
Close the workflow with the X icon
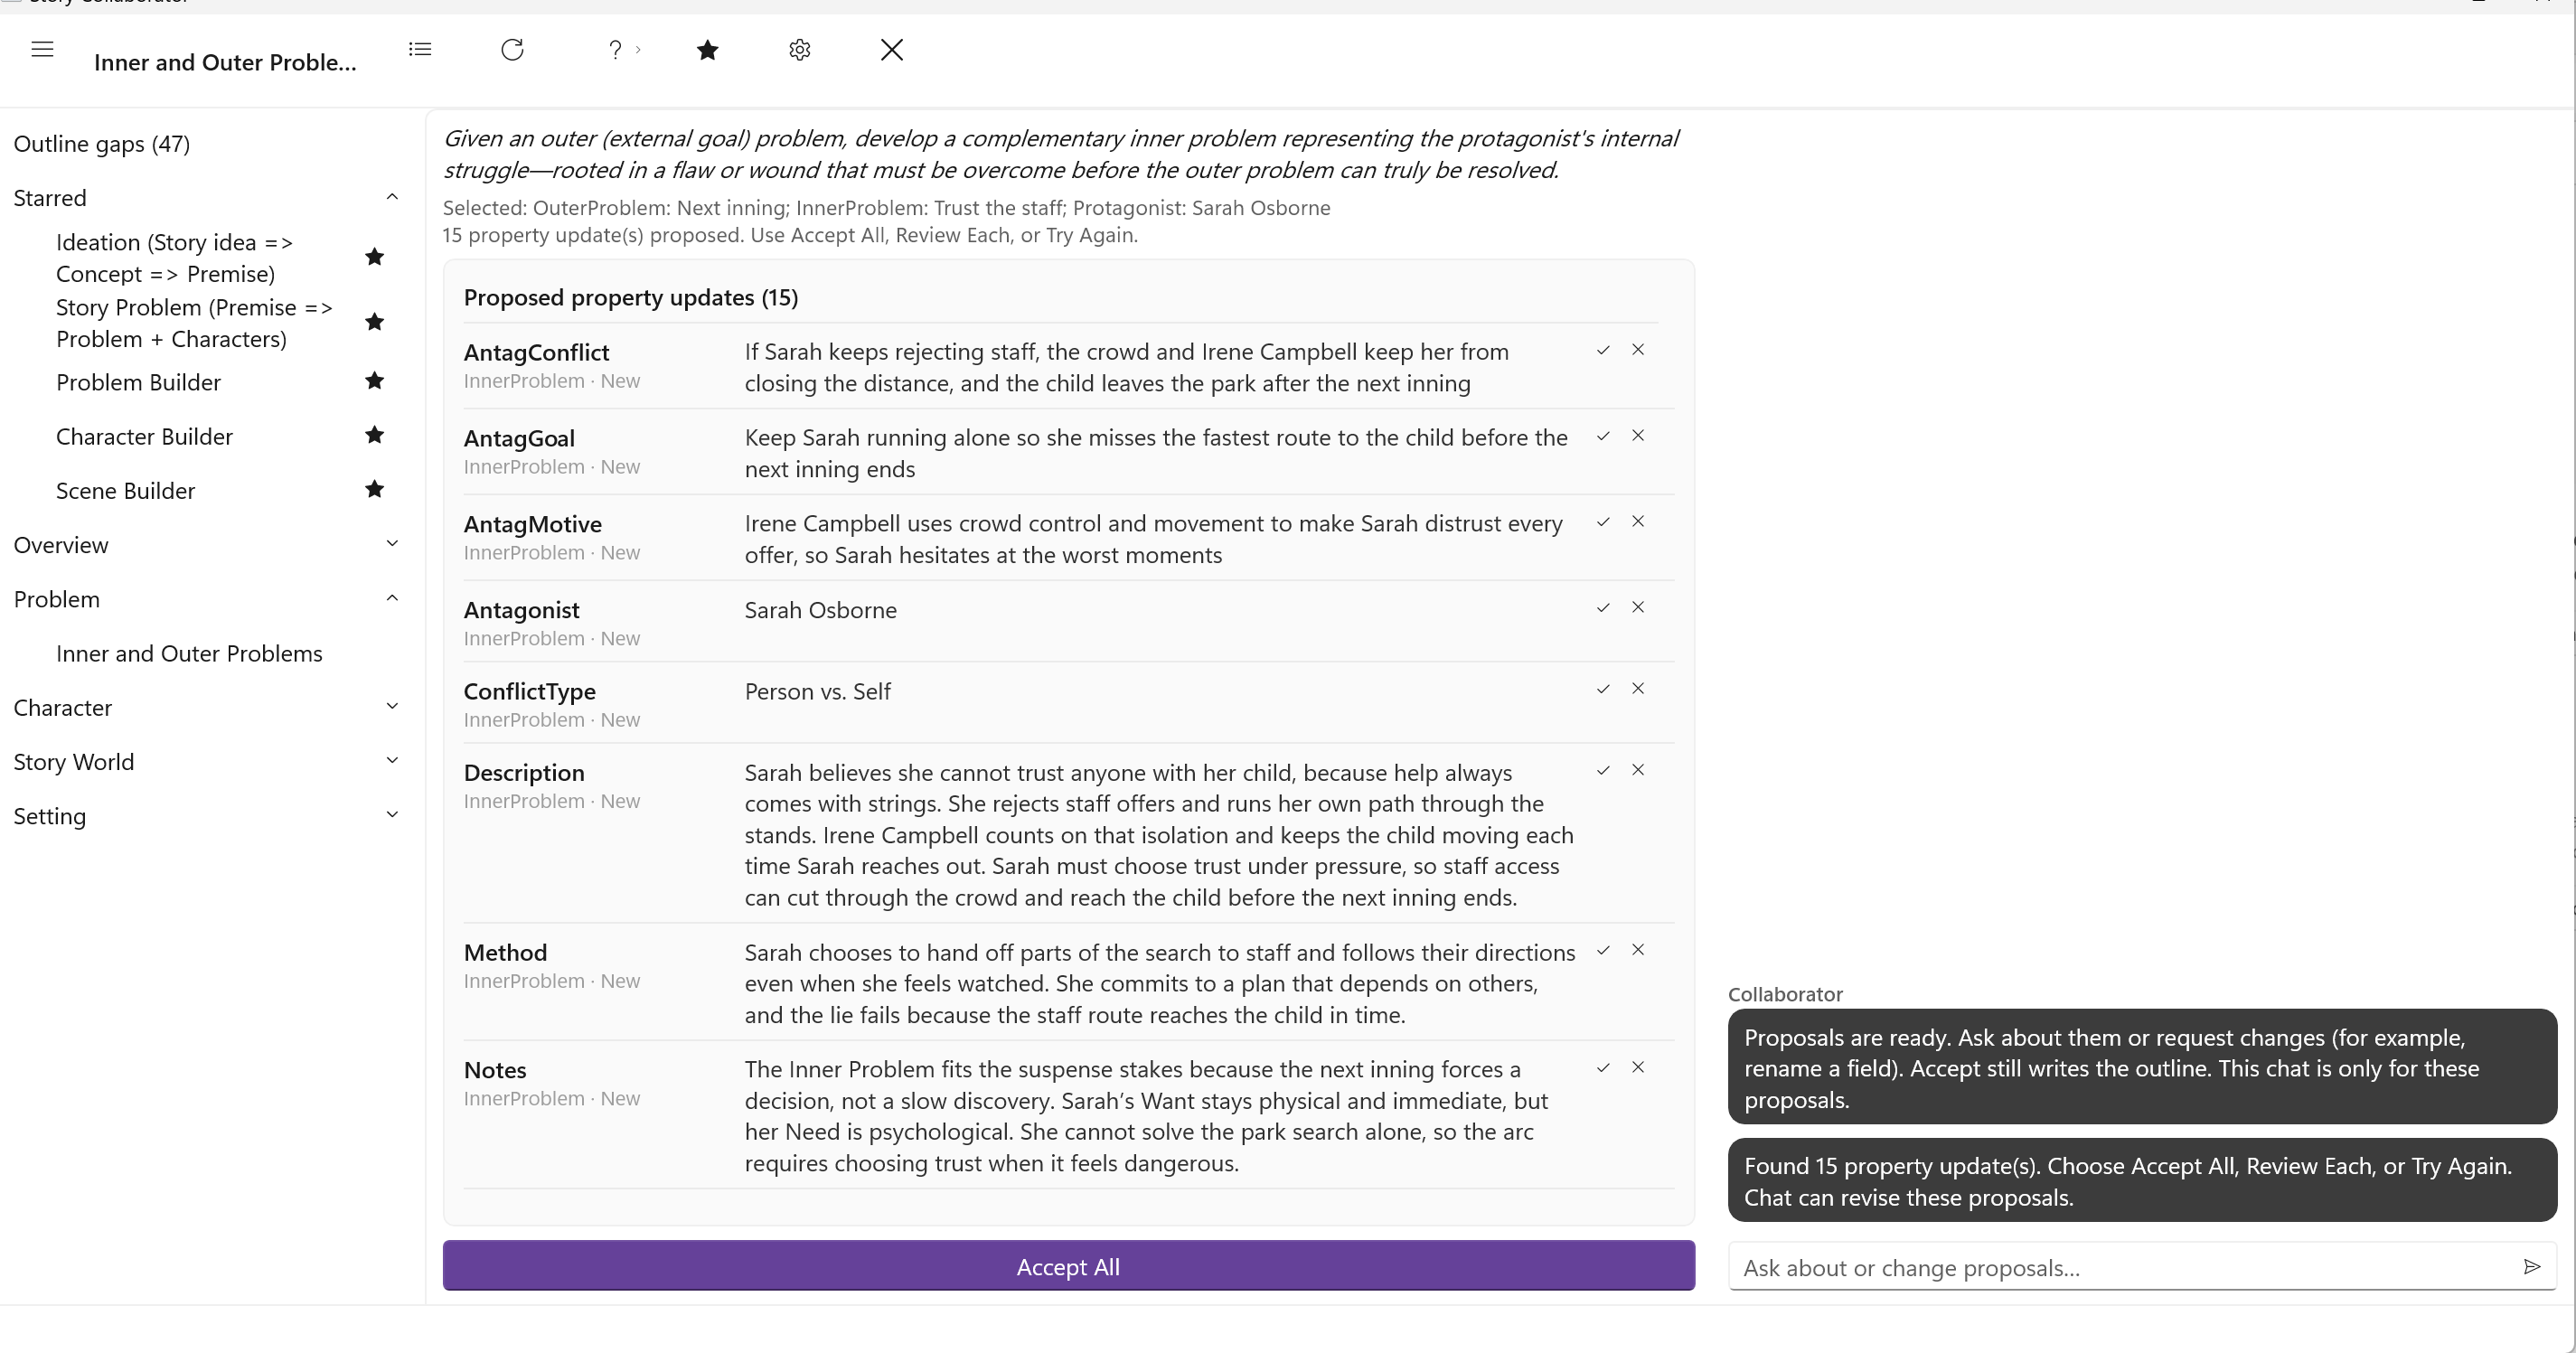tap(892, 49)
